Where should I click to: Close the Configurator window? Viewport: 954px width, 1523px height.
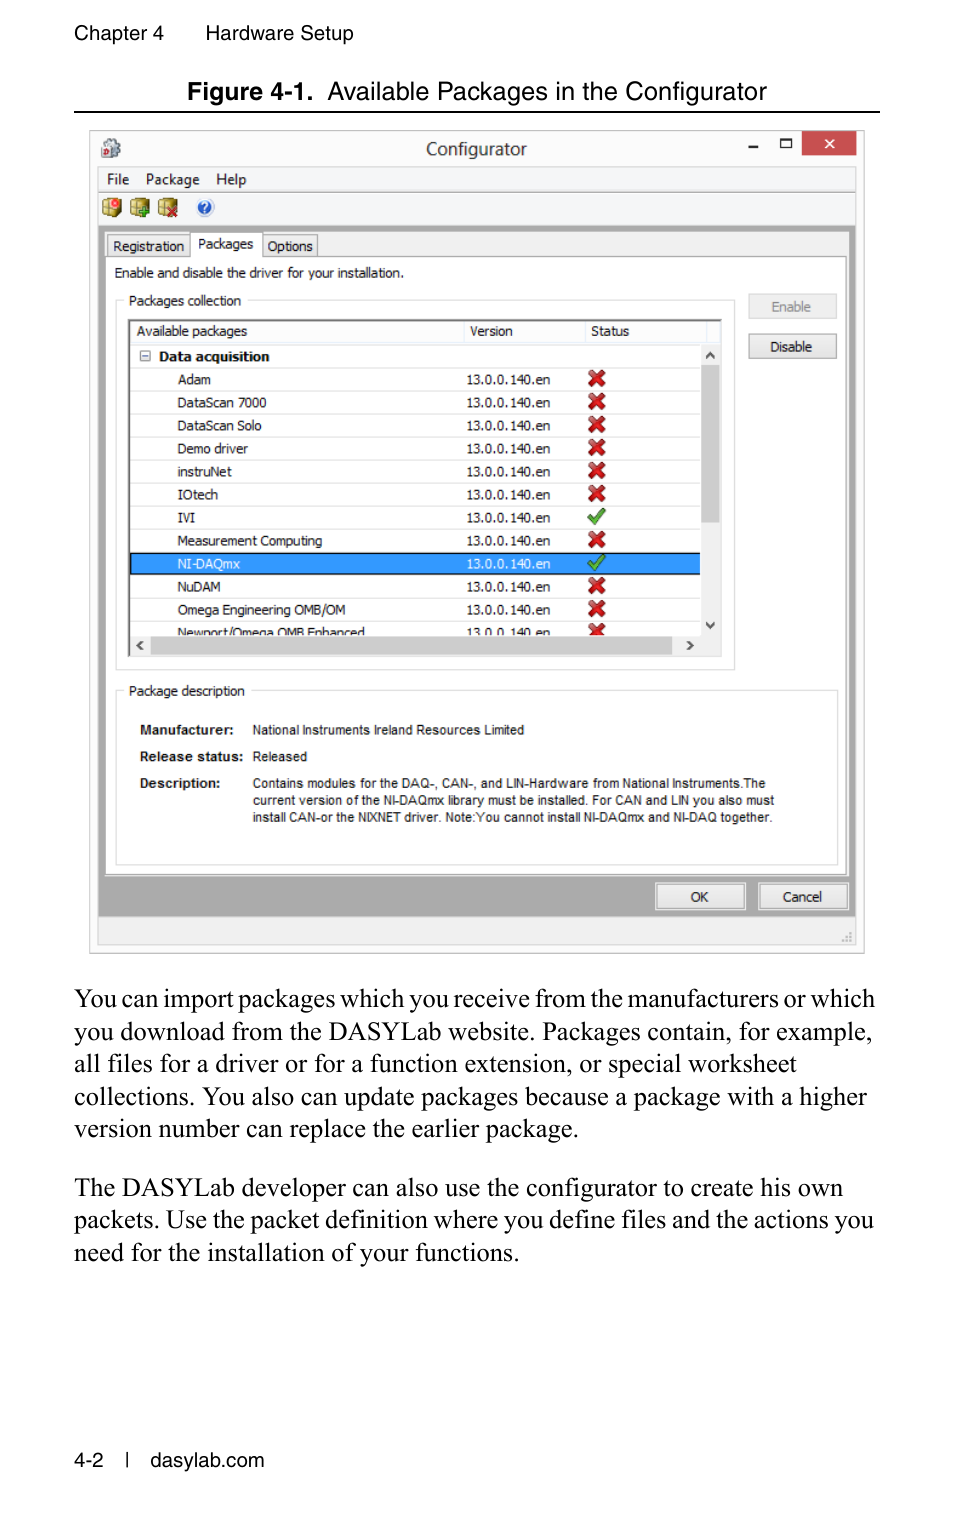[x=829, y=144]
